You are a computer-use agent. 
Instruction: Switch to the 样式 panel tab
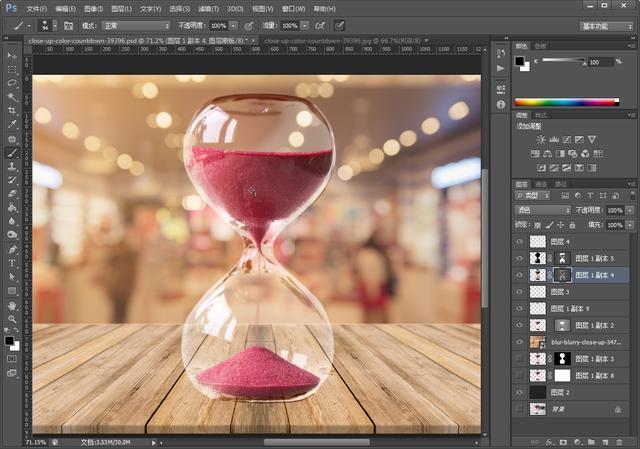pos(541,115)
